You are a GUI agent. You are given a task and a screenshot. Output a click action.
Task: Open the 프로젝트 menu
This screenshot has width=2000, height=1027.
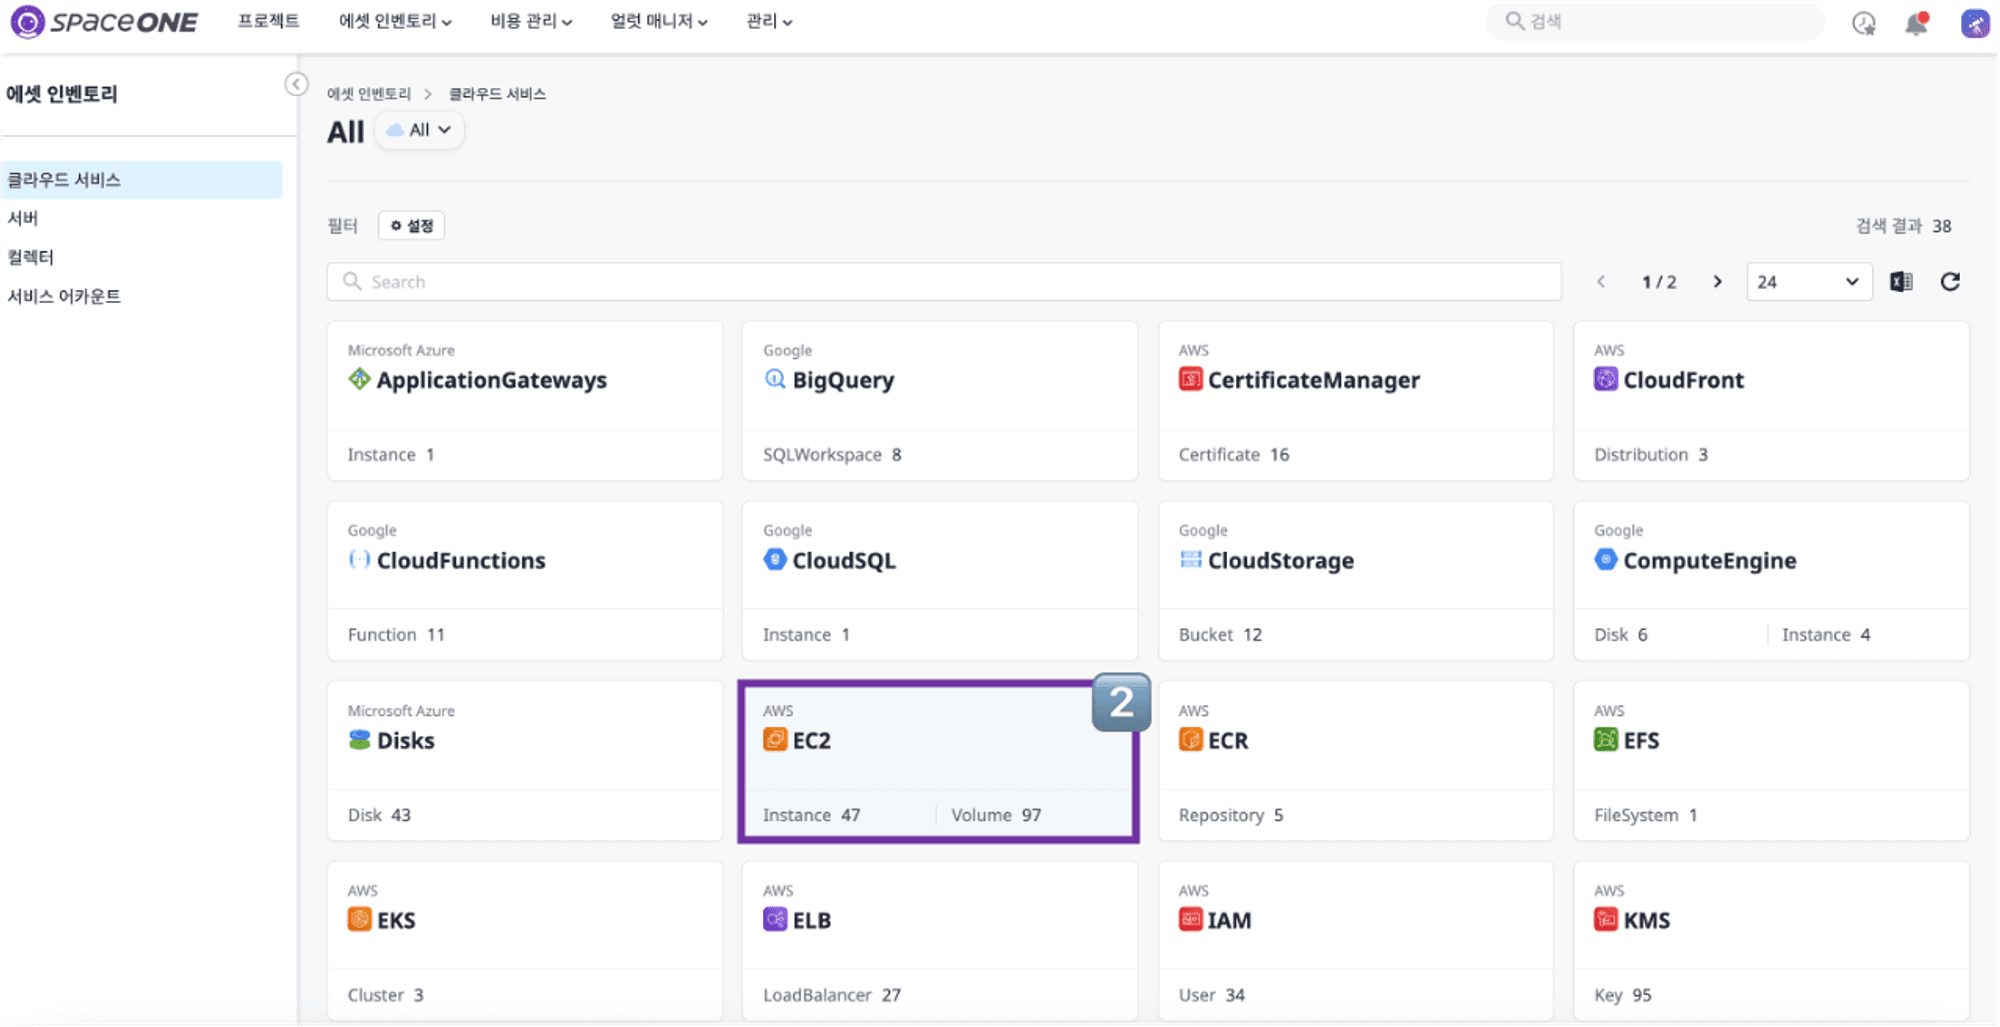(268, 21)
